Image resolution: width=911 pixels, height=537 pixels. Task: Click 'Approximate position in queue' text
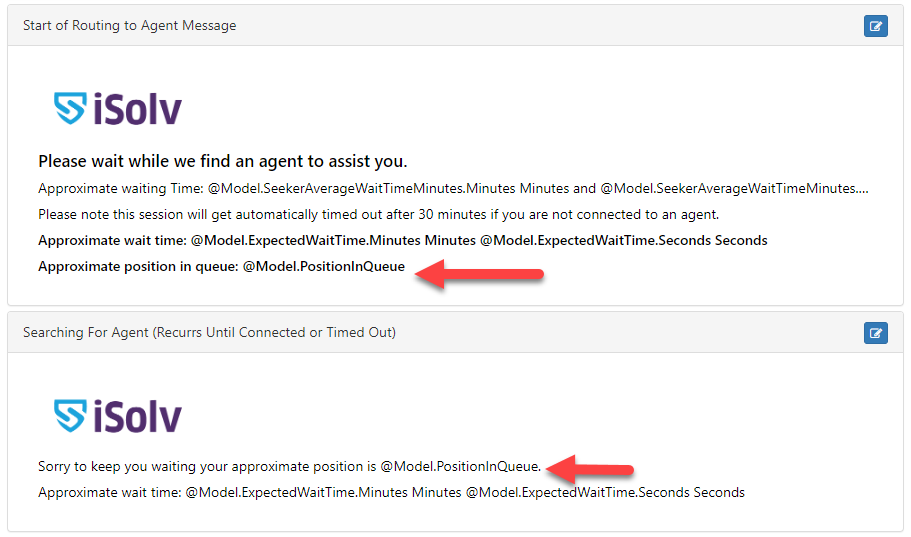pyautogui.click(x=221, y=266)
